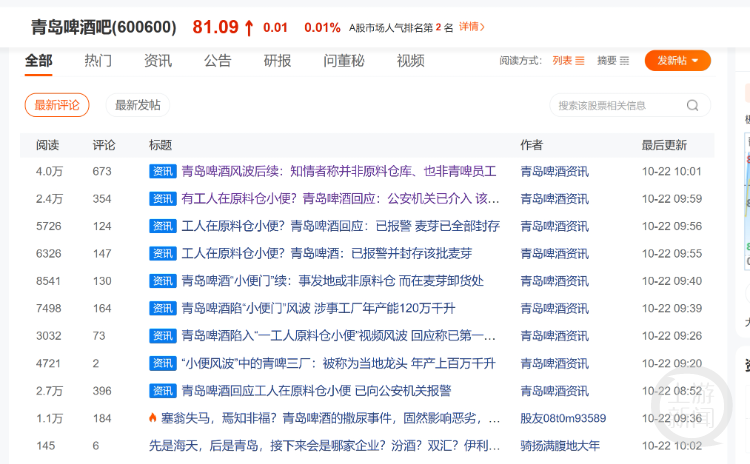The height and width of the screenshot is (464, 750).
Task: Click the 资讯 tag on the 小便风波 post
Action: point(163,363)
